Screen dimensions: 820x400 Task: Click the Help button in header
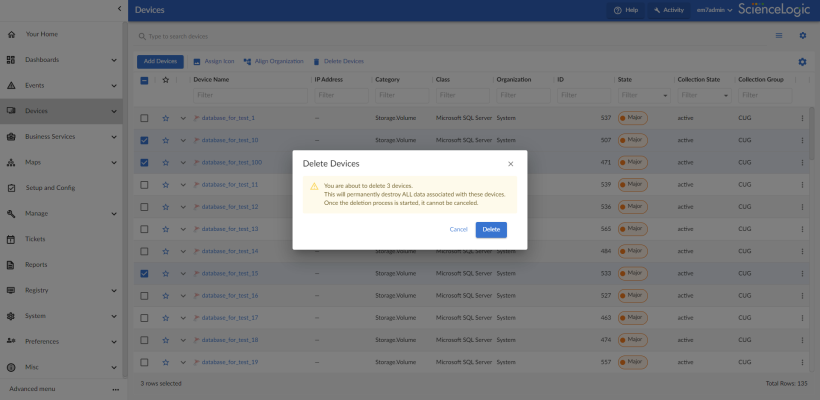(625, 10)
